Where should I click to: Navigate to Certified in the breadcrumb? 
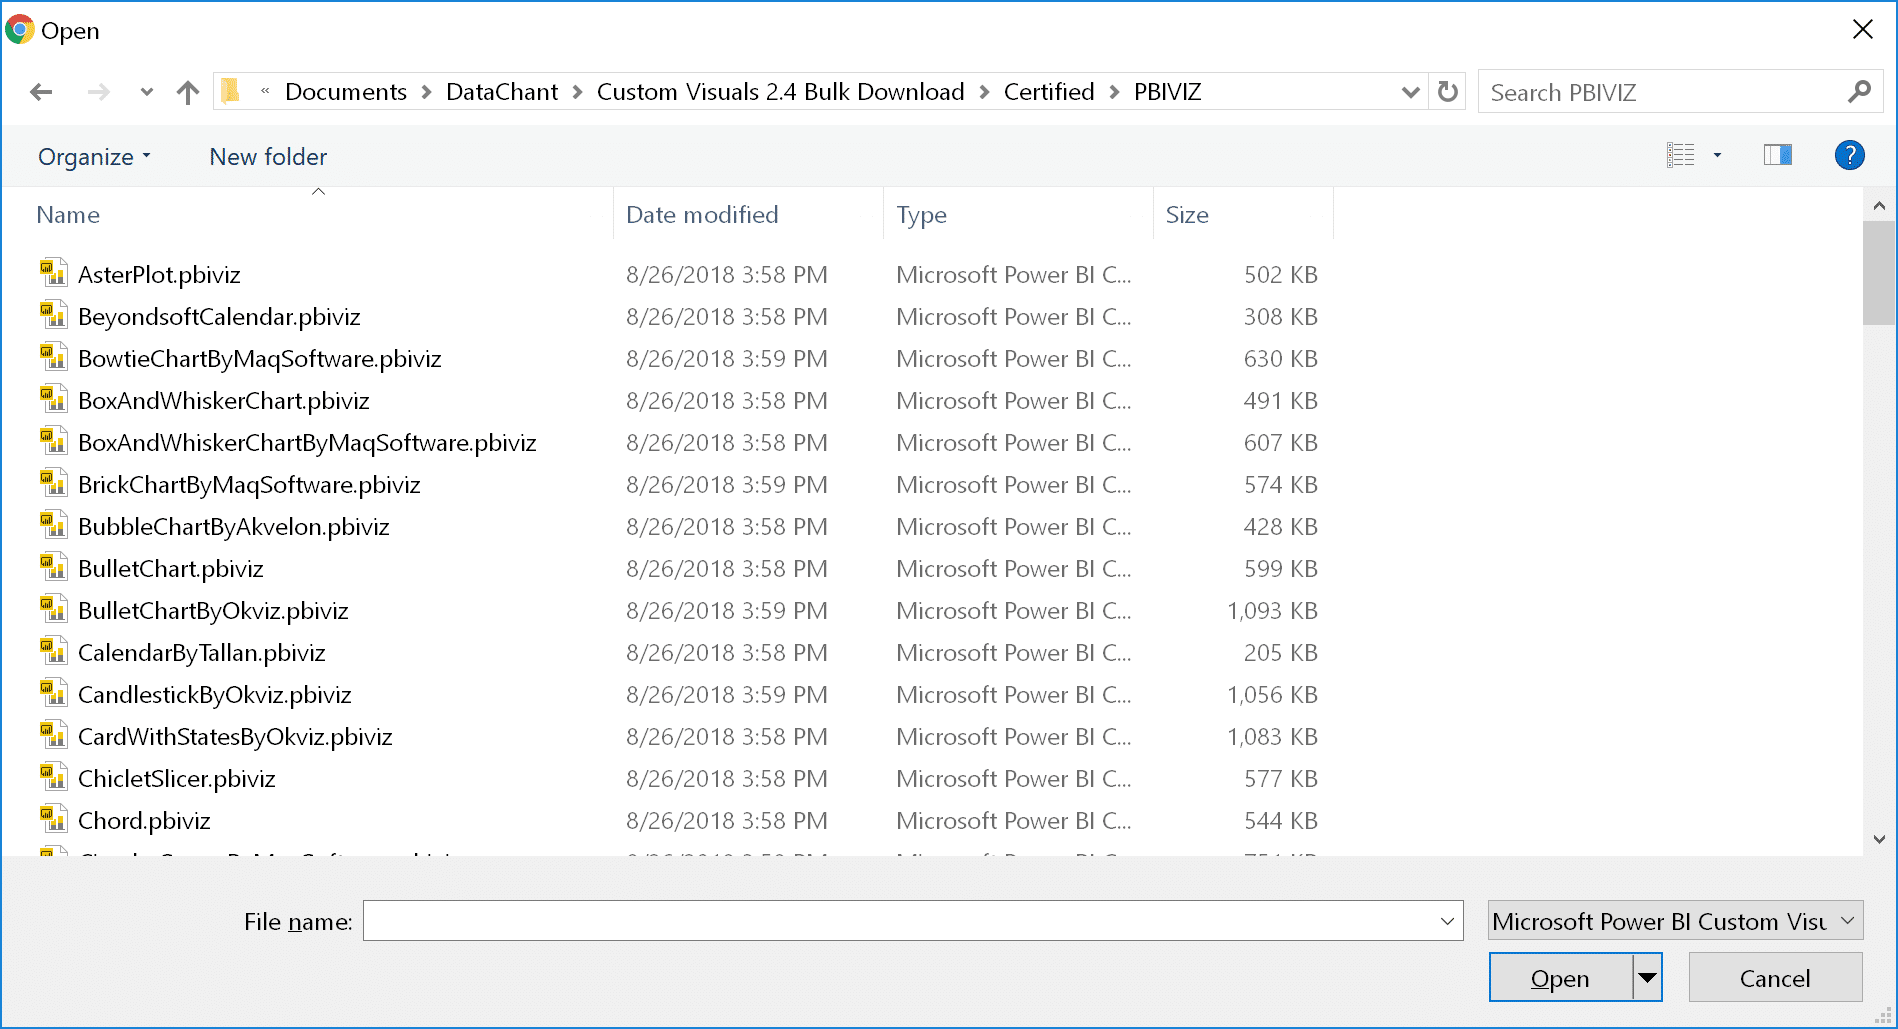click(x=1049, y=92)
